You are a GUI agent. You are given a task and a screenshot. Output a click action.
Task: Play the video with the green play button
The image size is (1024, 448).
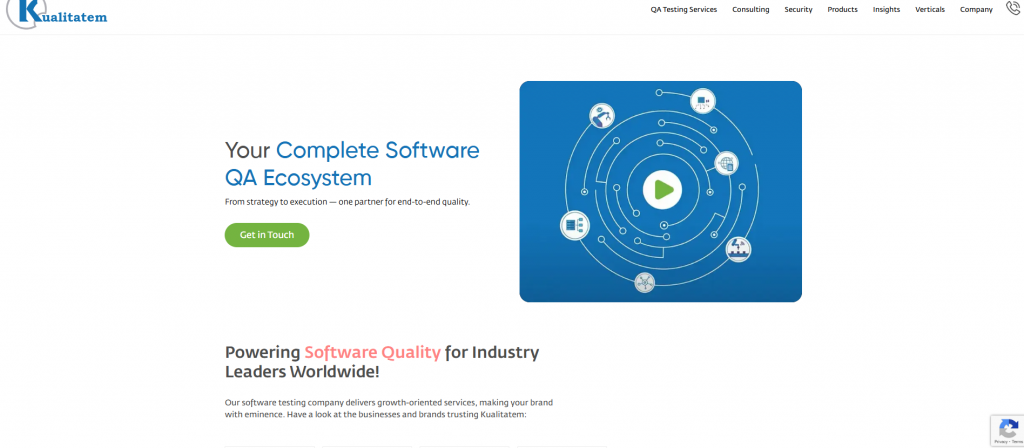661,188
